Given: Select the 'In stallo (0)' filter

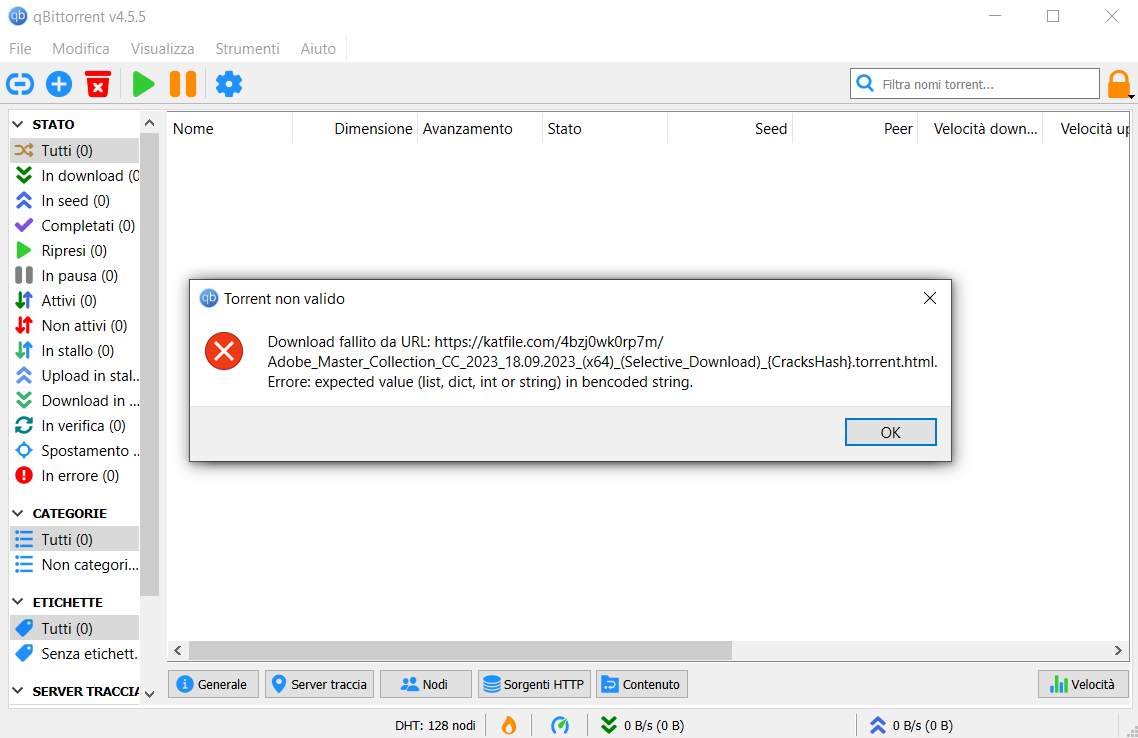Looking at the screenshot, I should [x=75, y=351].
